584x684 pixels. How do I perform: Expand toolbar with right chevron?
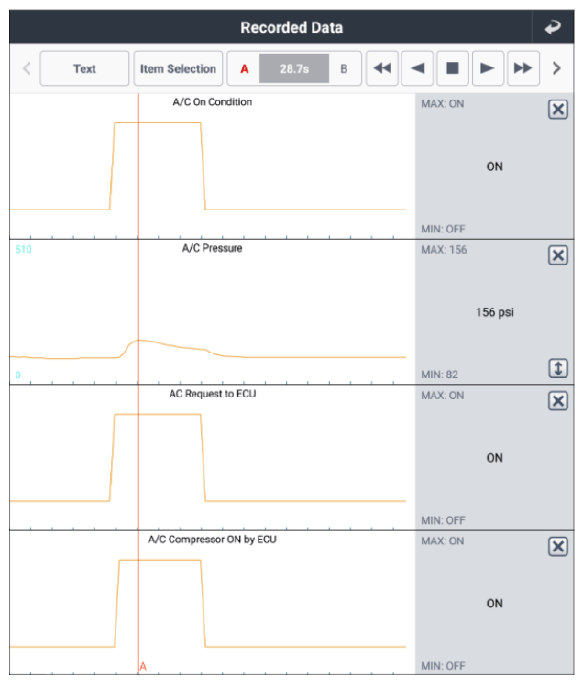coord(557,68)
